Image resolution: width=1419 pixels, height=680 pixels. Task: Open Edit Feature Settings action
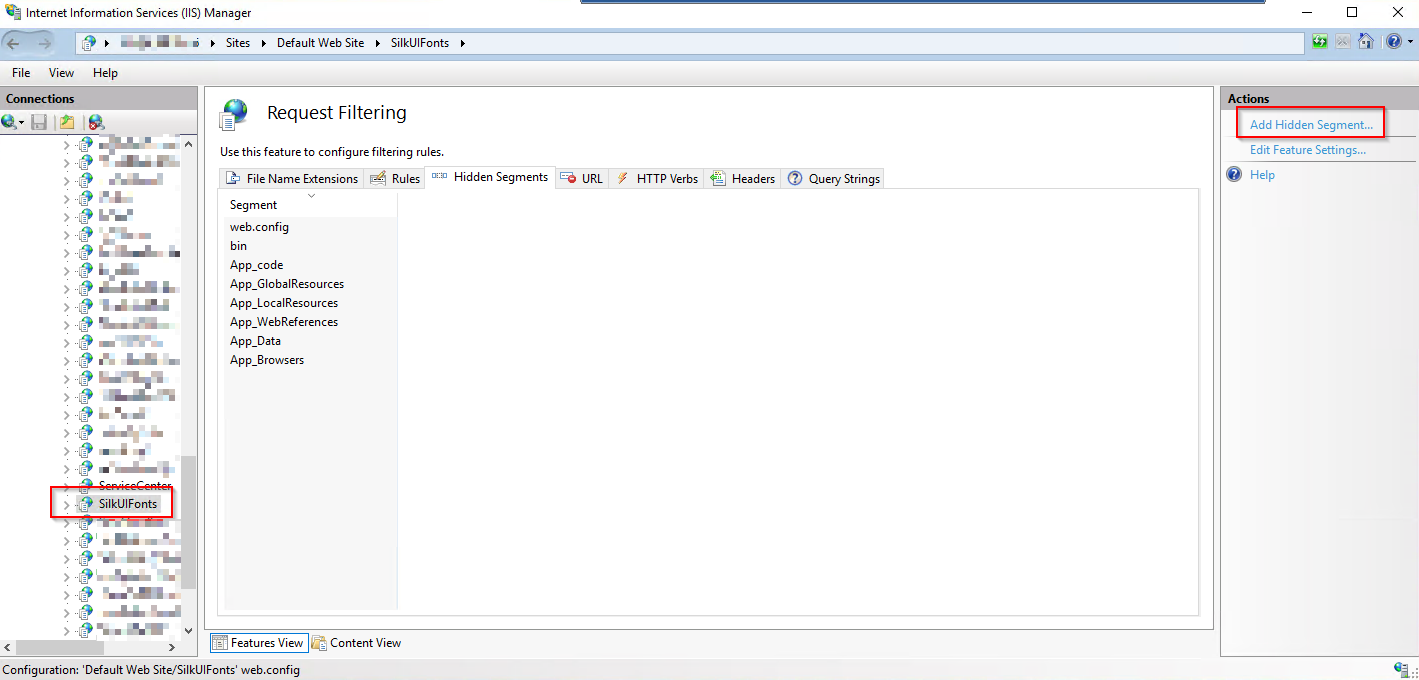coord(1307,150)
